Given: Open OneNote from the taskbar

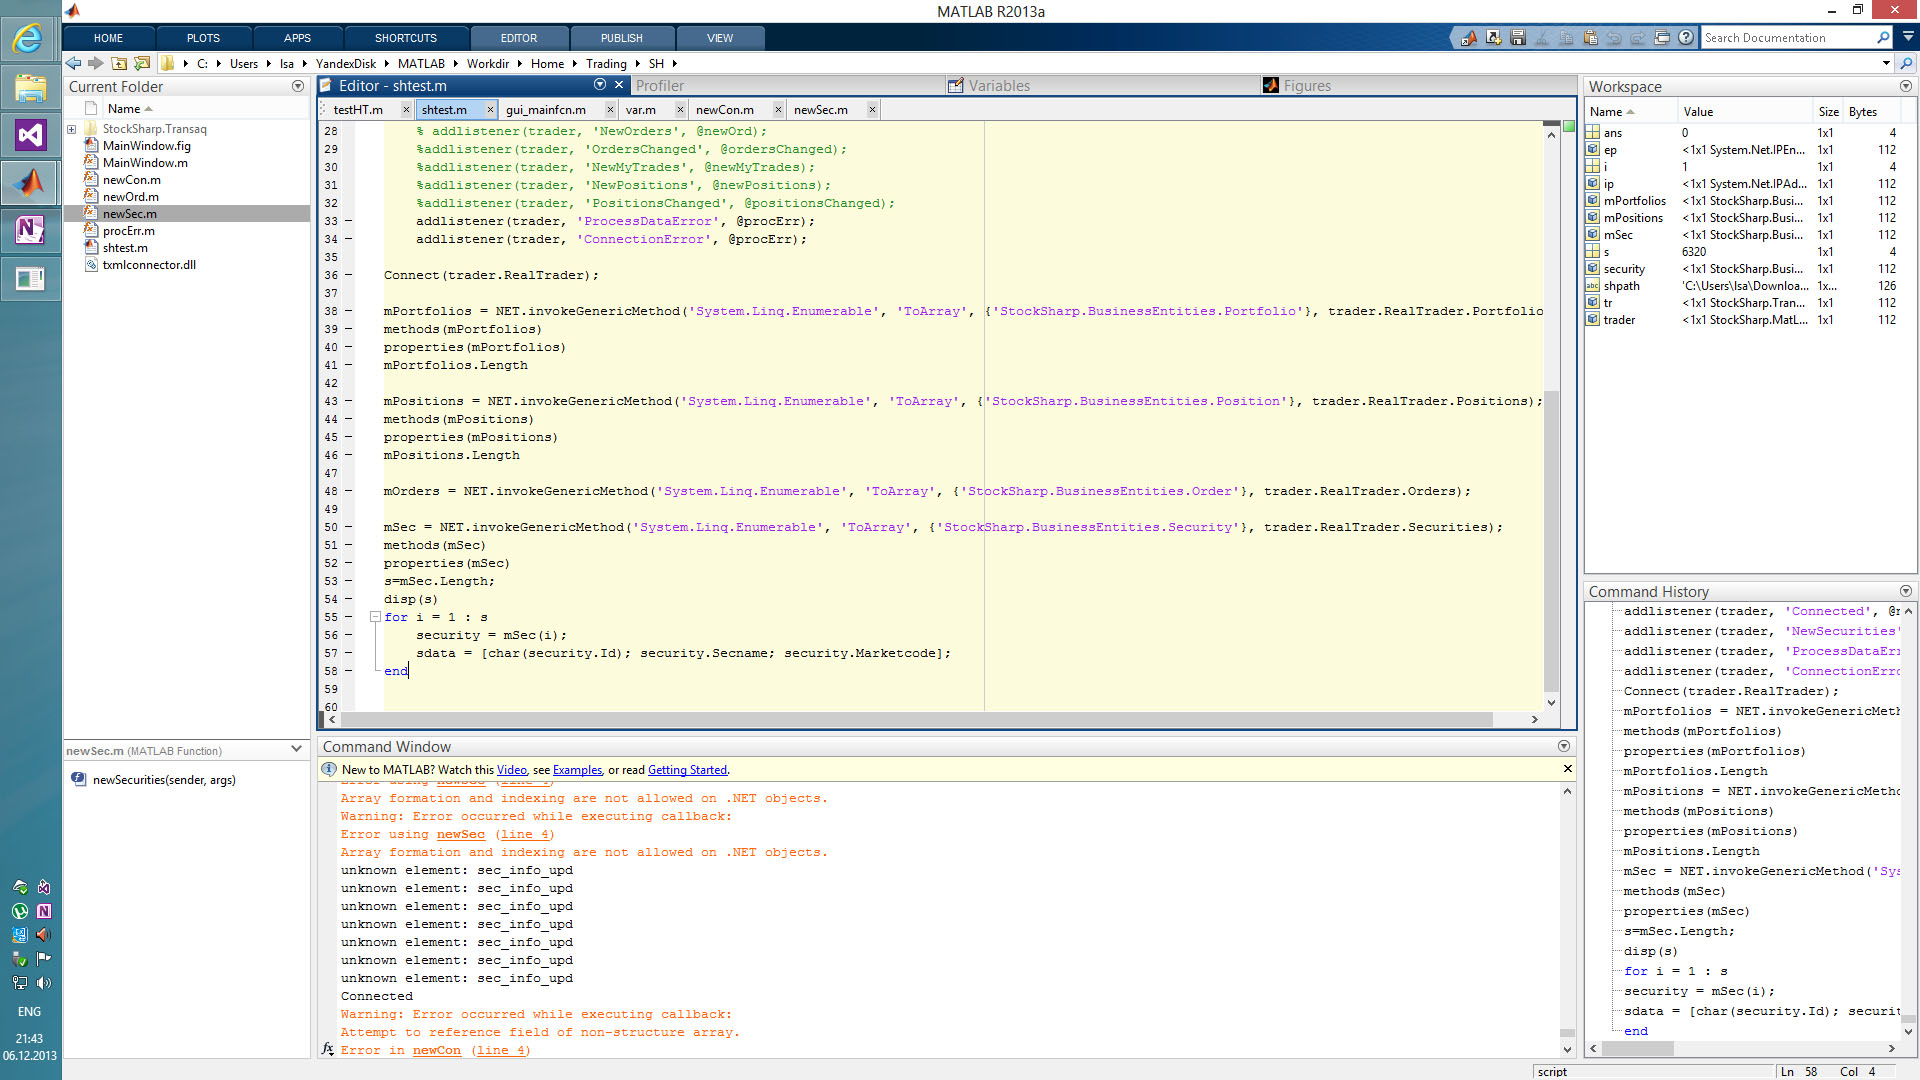Looking at the screenshot, I should [30, 230].
